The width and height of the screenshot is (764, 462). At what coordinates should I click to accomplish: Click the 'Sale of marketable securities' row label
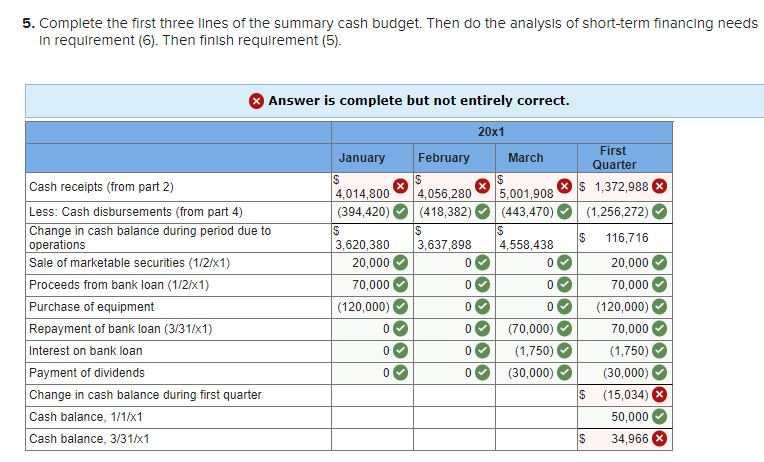coord(130,263)
